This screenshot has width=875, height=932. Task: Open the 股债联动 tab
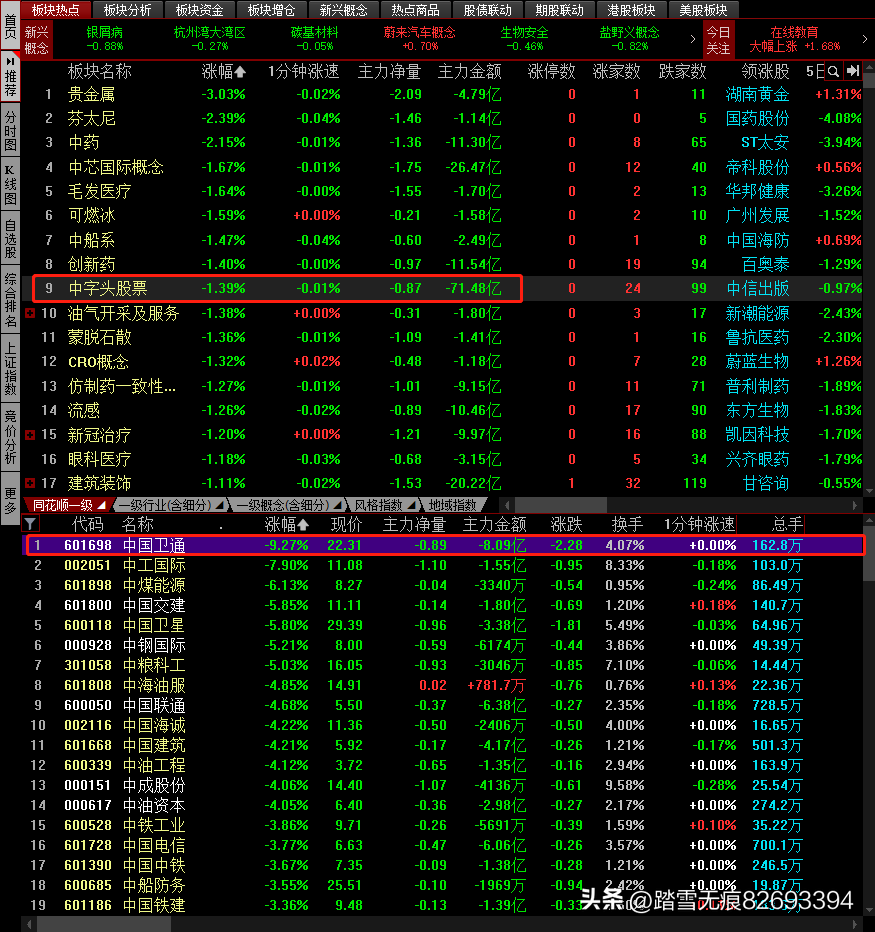[x=487, y=10]
